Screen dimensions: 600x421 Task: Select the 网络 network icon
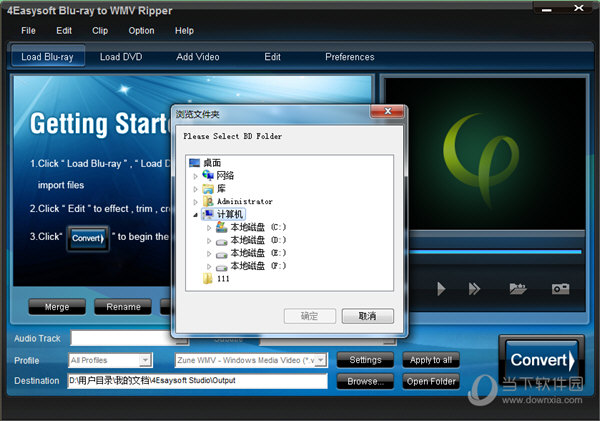pos(208,175)
